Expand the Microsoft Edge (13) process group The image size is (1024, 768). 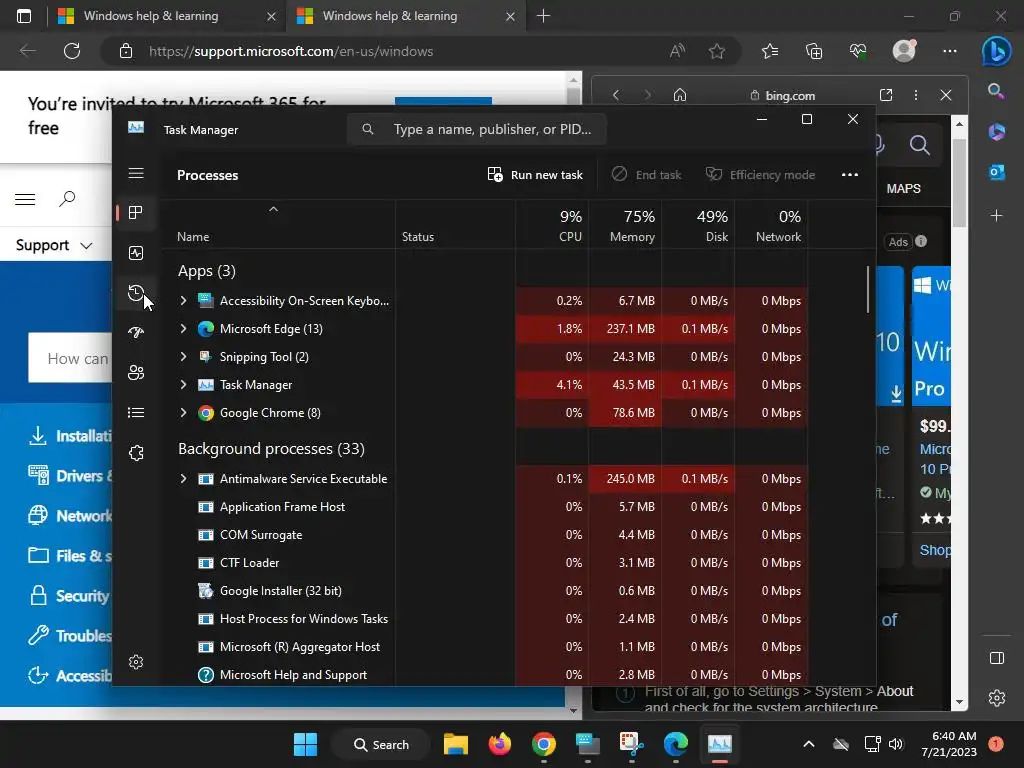(184, 328)
